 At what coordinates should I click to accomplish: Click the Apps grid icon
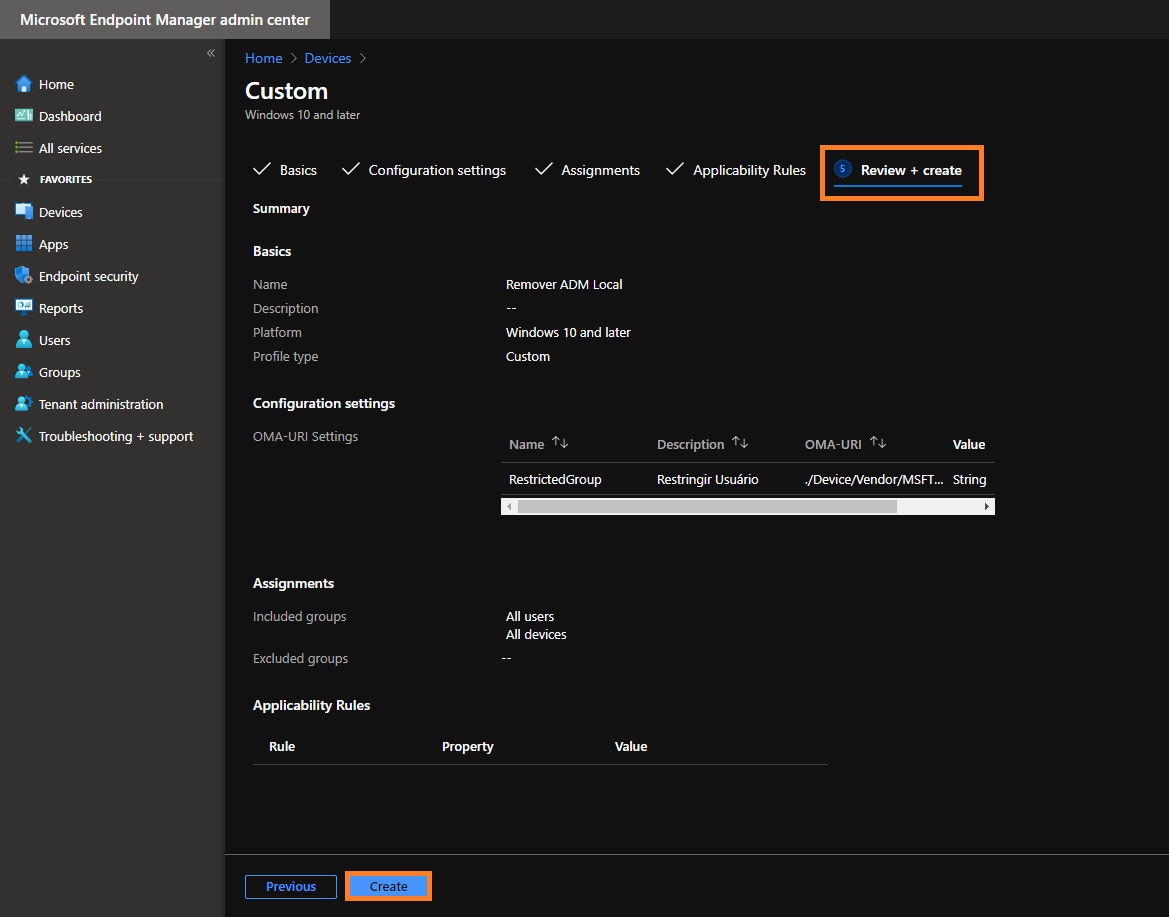(24, 244)
